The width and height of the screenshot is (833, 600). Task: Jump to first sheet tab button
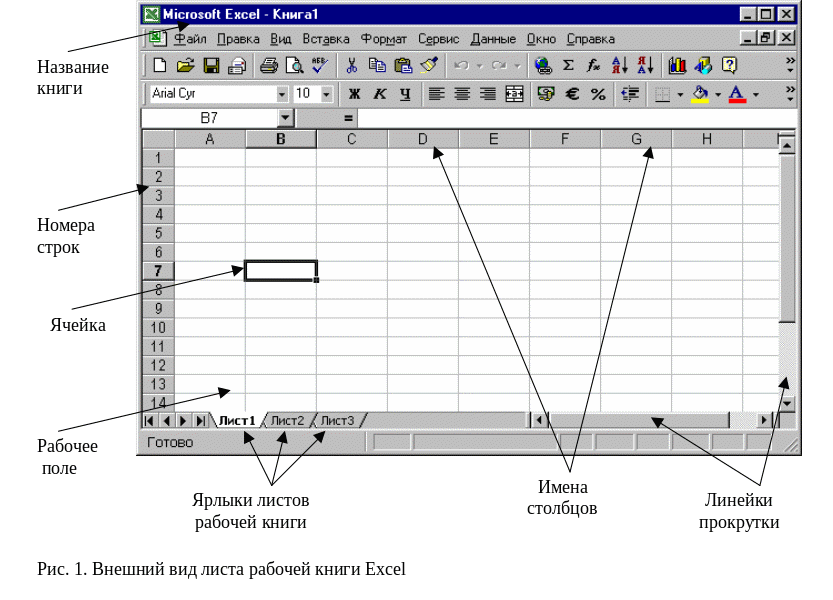click(x=149, y=420)
